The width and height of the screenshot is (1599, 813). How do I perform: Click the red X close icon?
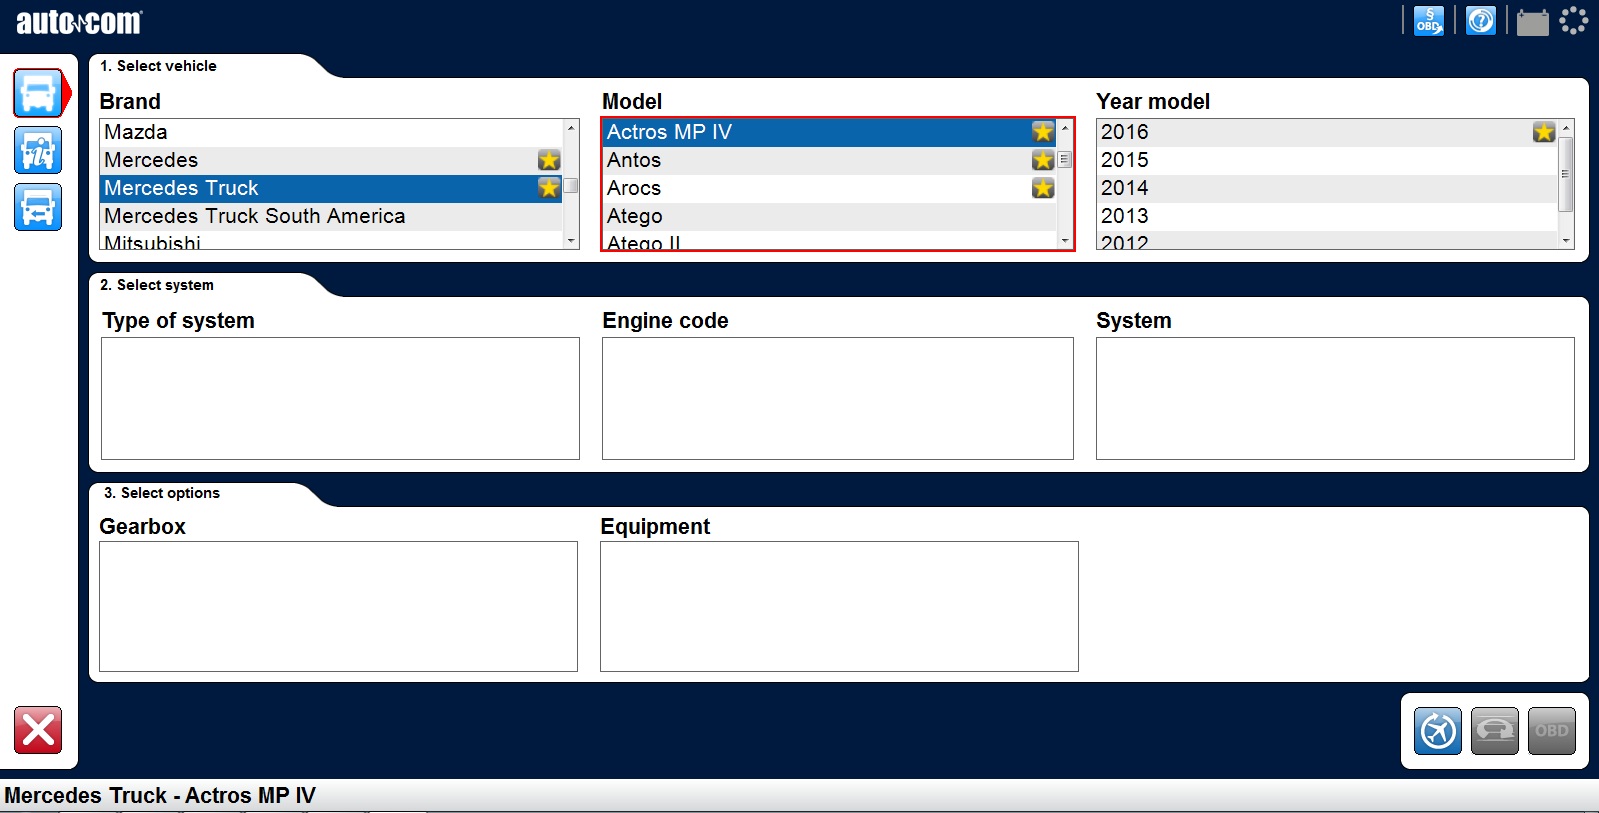tap(38, 730)
